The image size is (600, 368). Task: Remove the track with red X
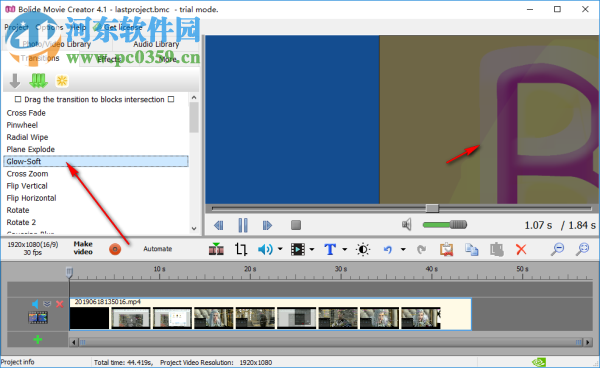(x=59, y=304)
